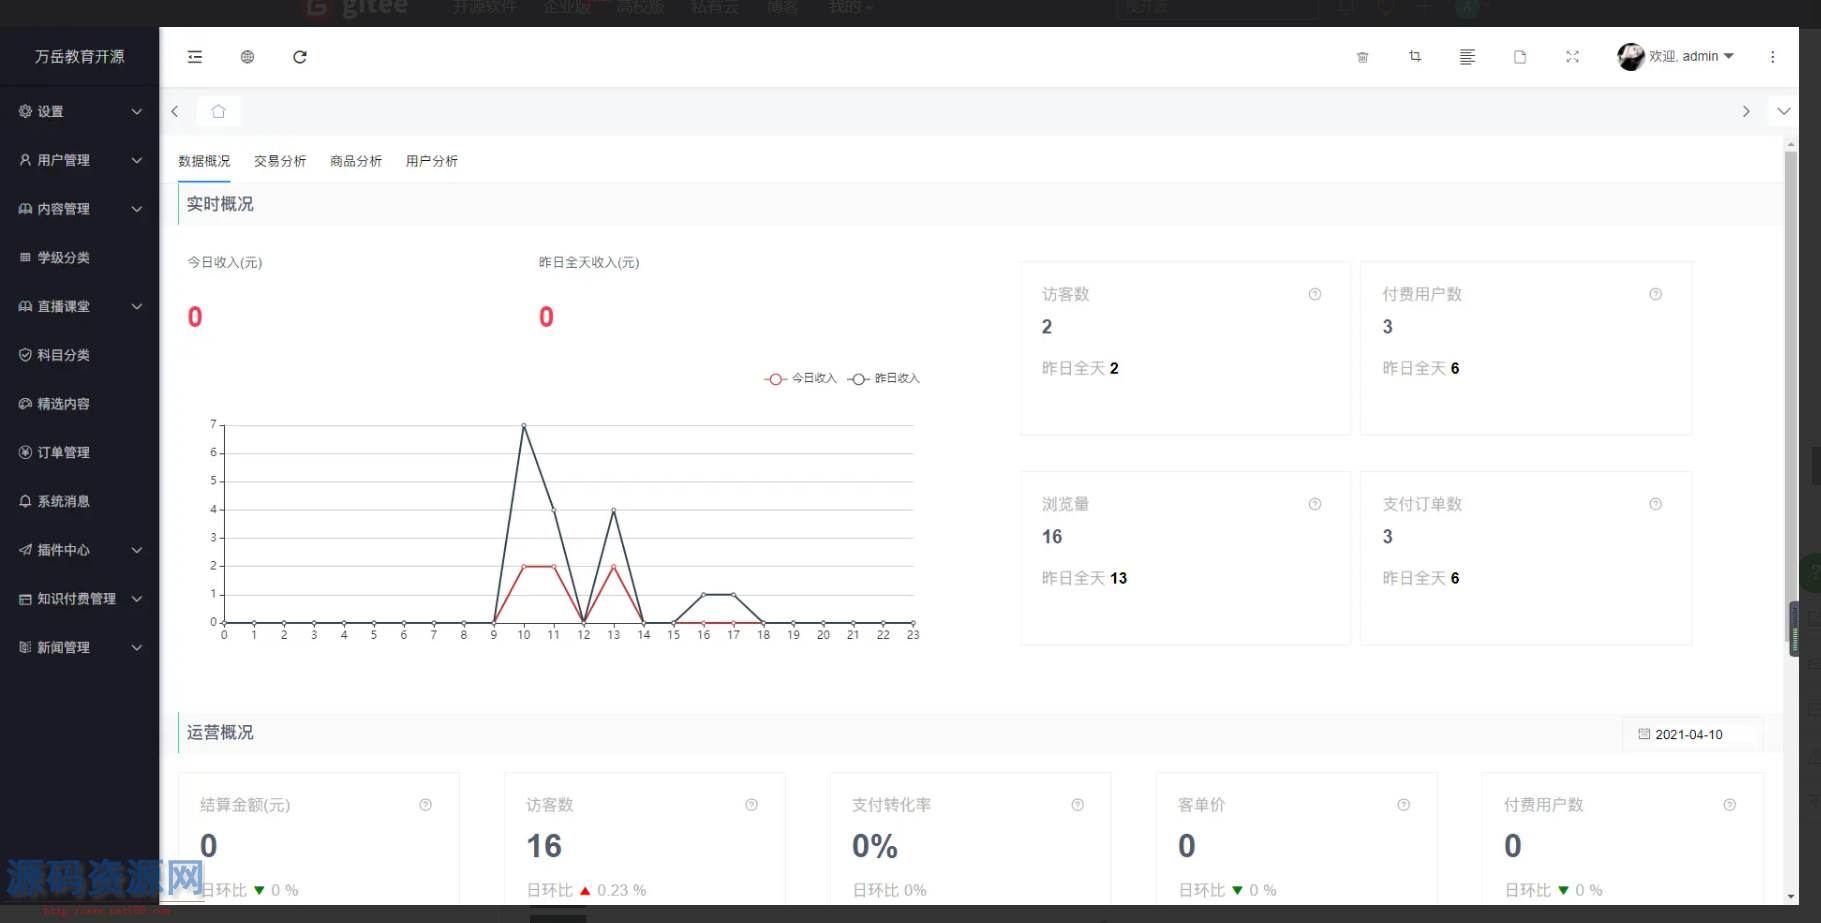Click the home breadcrumb icon
Viewport: 1821px width, 923px height.
coord(218,111)
